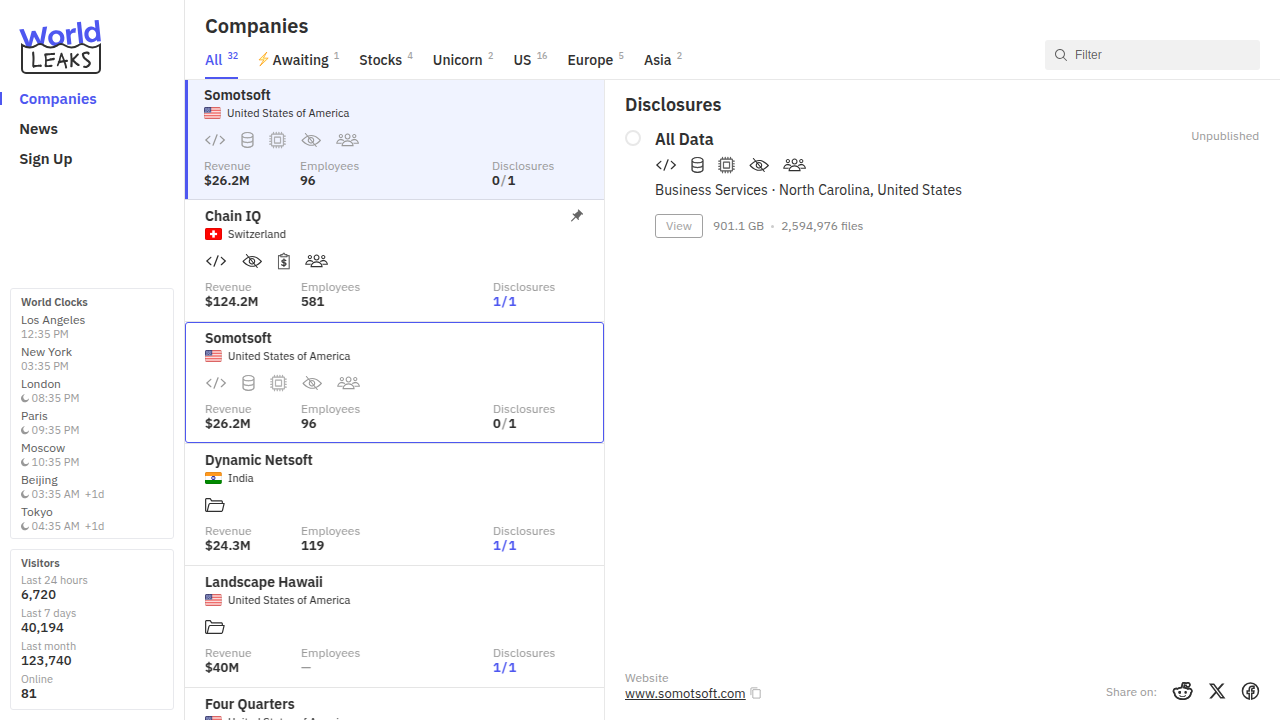Click database icon under All Data

(x=697, y=165)
